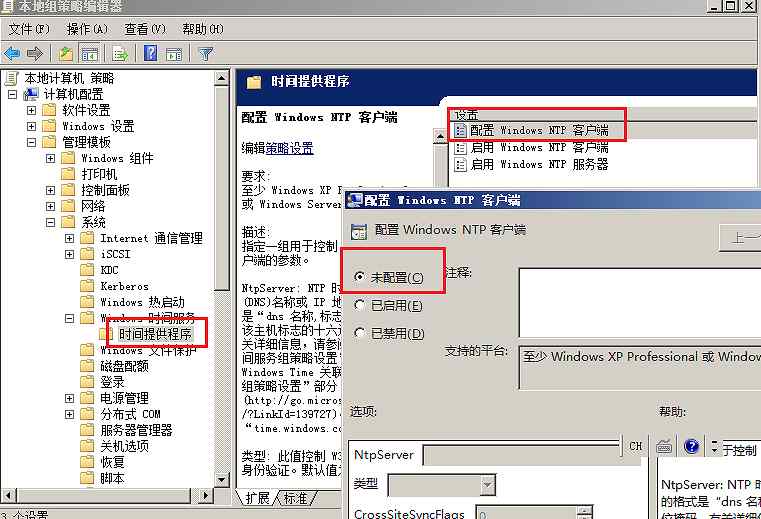
Task: Toggle the Show/Hide action pane icon
Action: pos(174,53)
